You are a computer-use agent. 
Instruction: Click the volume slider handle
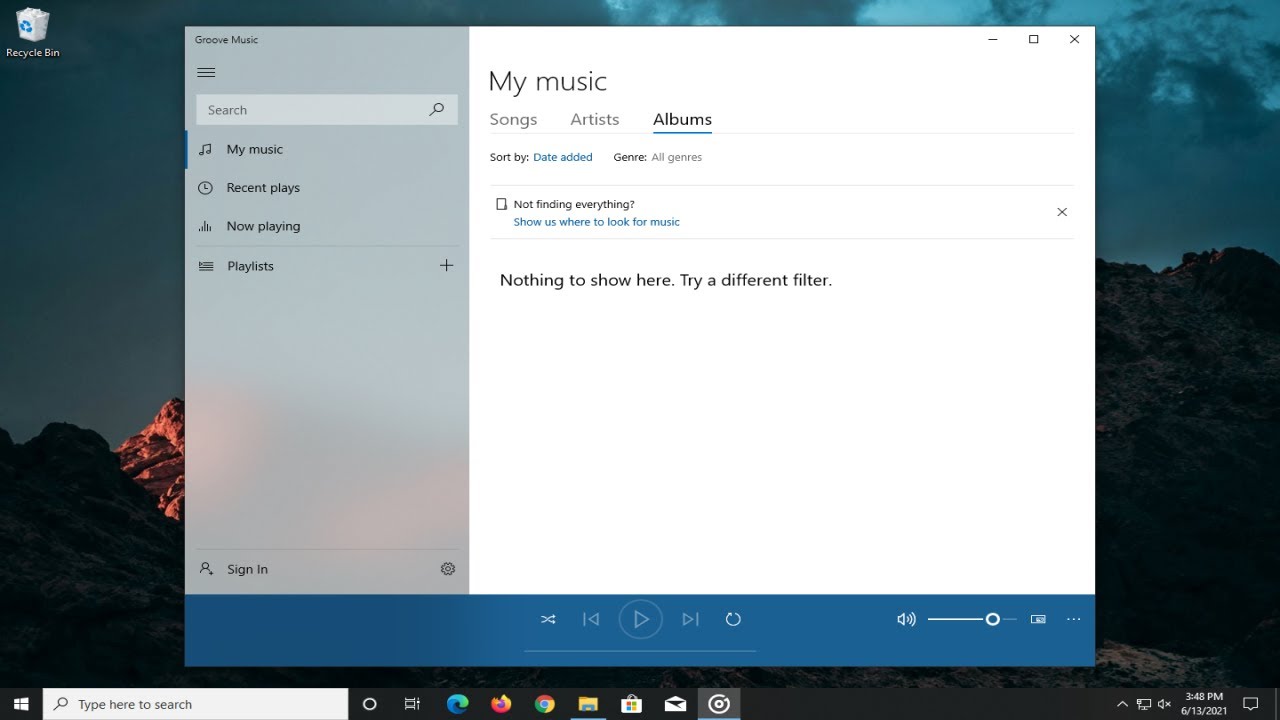pyautogui.click(x=992, y=619)
